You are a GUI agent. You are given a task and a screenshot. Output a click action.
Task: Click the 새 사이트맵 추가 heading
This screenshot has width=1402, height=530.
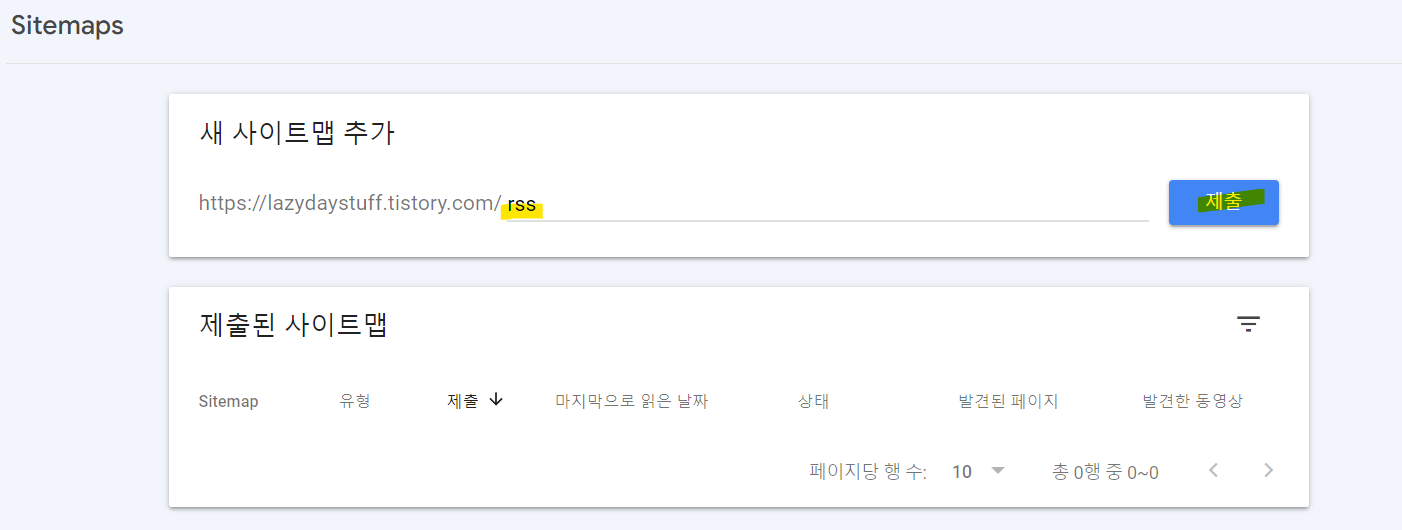[x=297, y=133]
